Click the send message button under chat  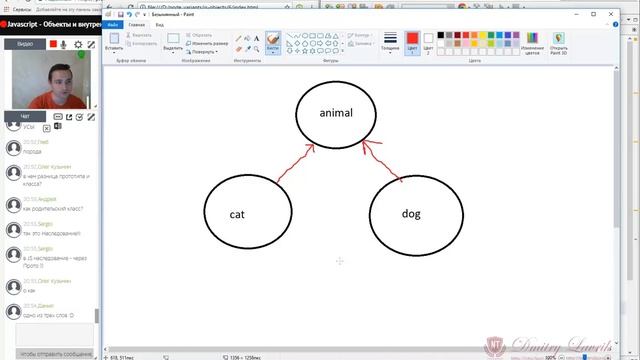click(x=55, y=354)
